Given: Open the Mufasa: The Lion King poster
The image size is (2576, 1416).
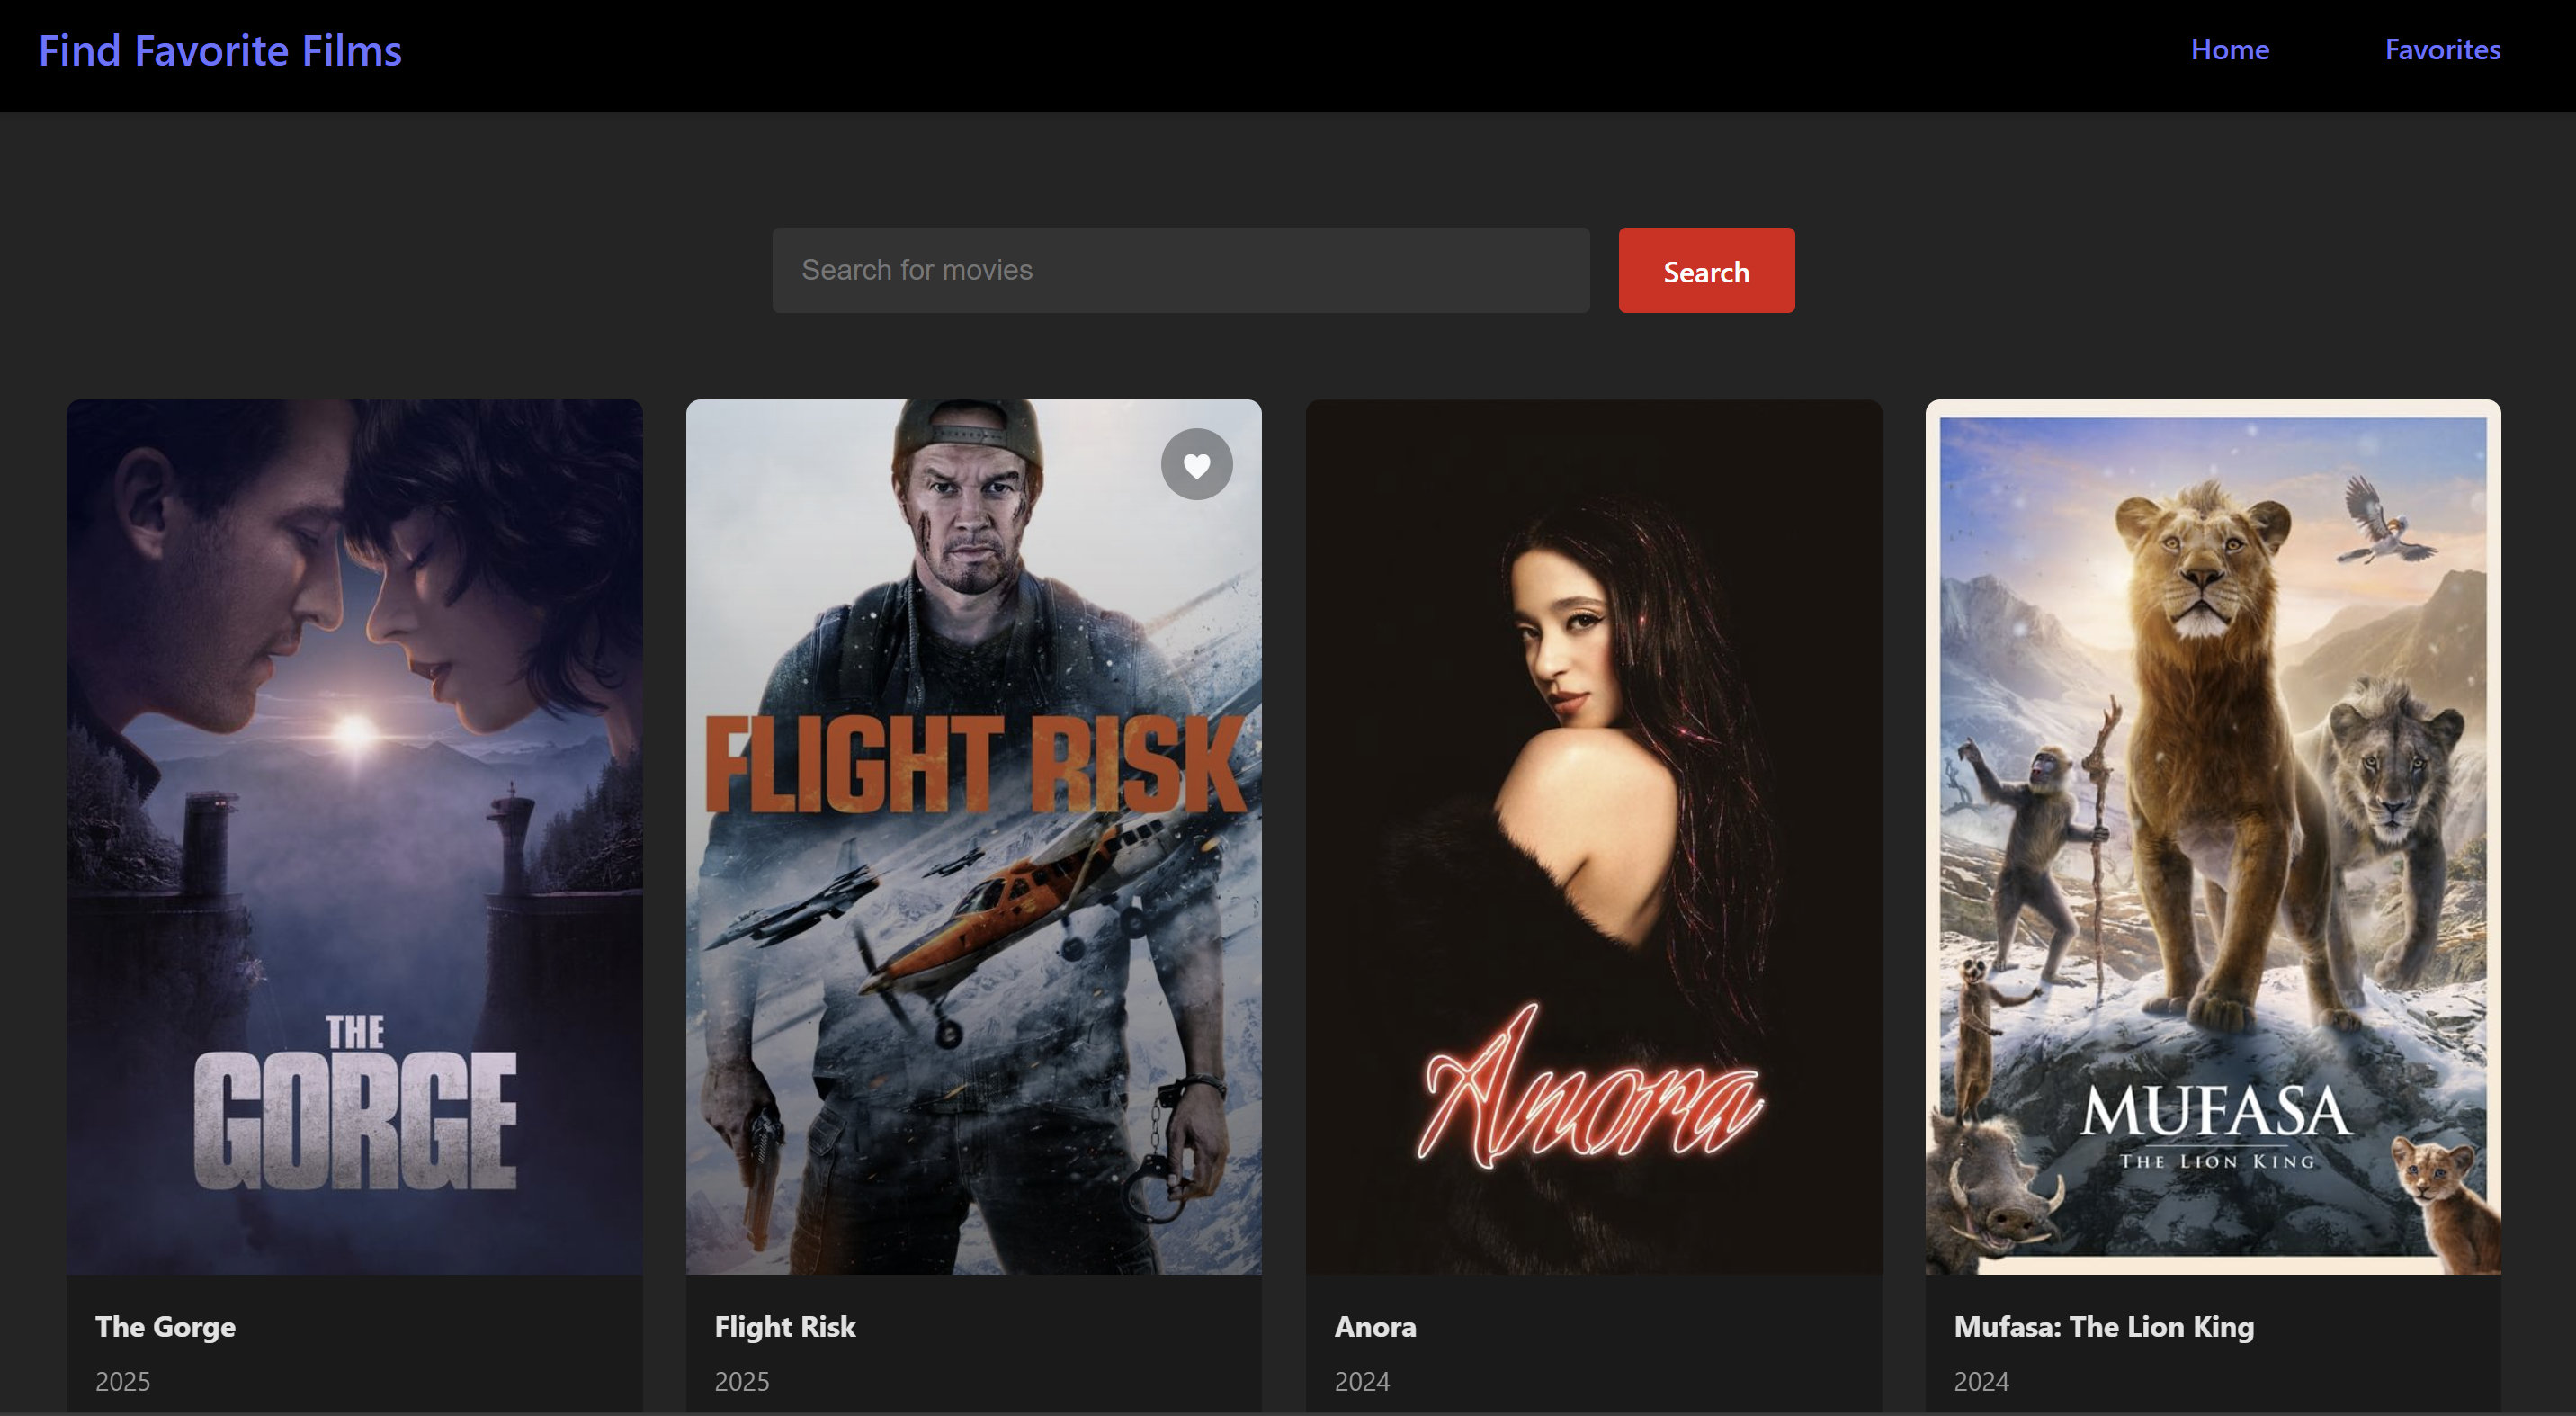Looking at the screenshot, I should [2213, 837].
